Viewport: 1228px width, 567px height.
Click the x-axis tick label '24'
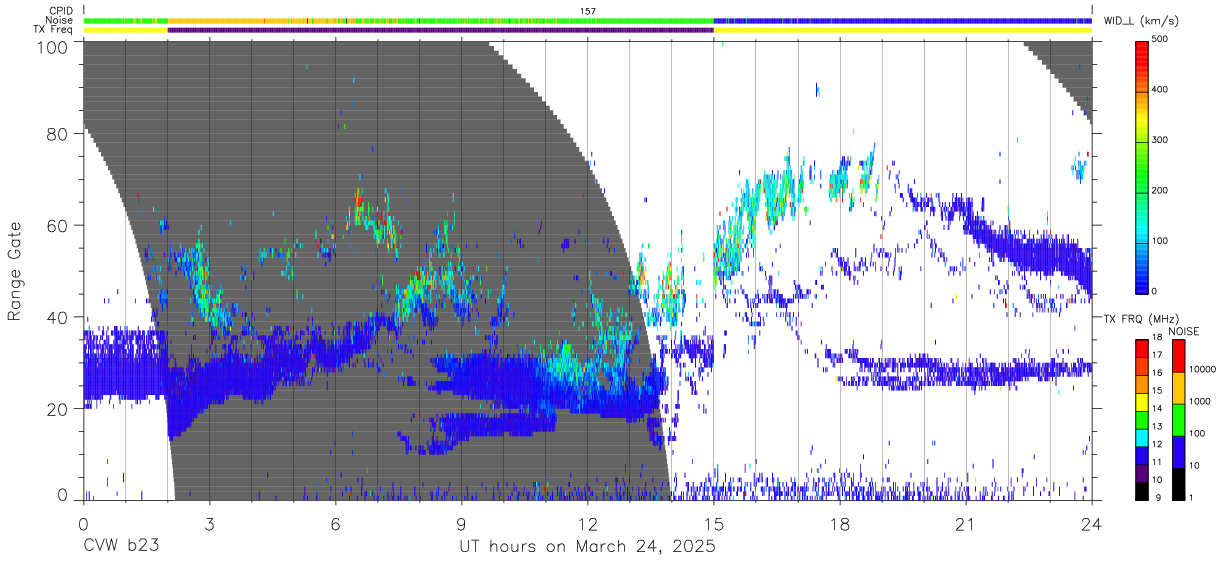pos(1092,524)
